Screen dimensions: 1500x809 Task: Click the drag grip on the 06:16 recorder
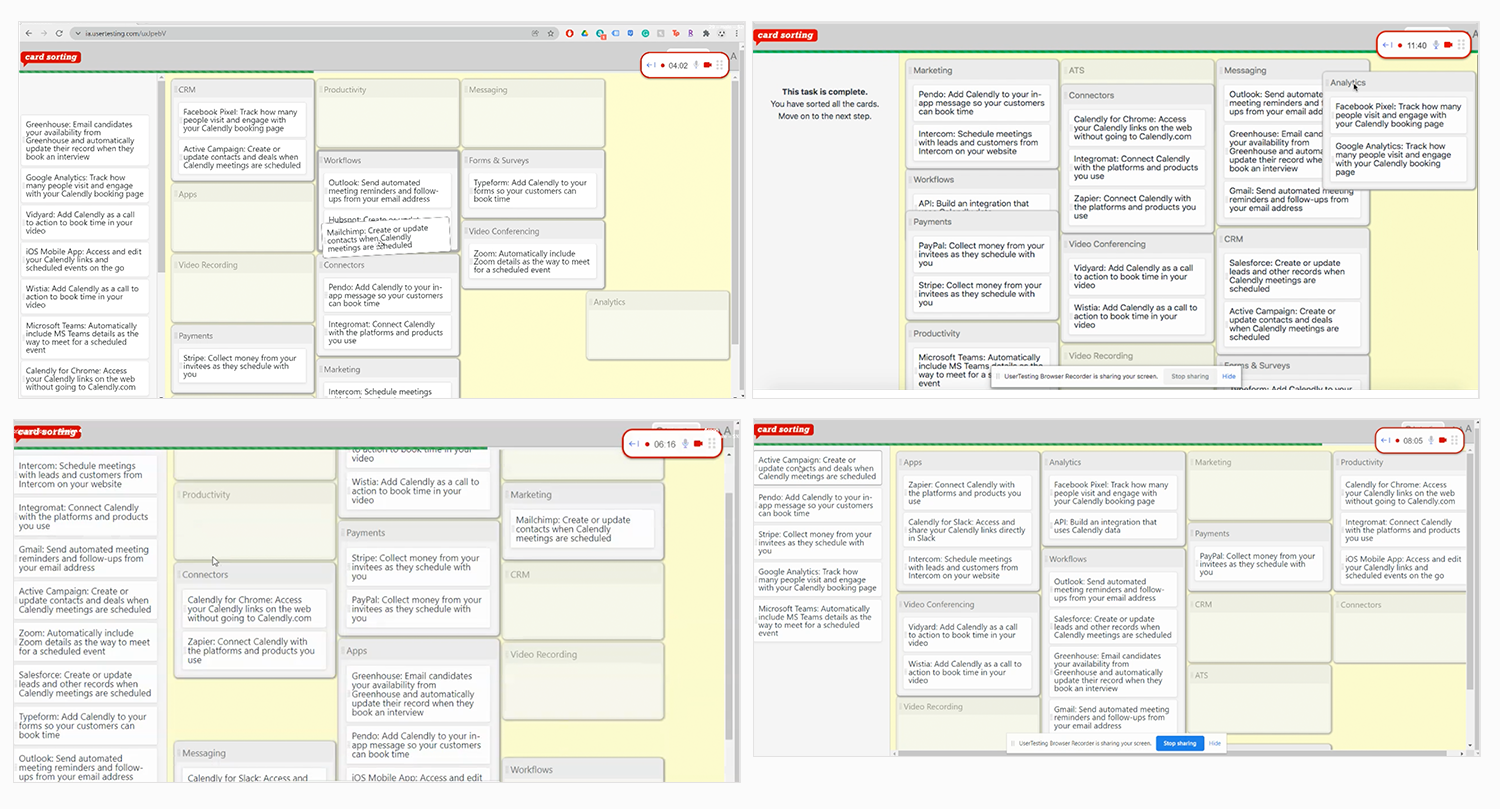pyautogui.click(x=711, y=444)
